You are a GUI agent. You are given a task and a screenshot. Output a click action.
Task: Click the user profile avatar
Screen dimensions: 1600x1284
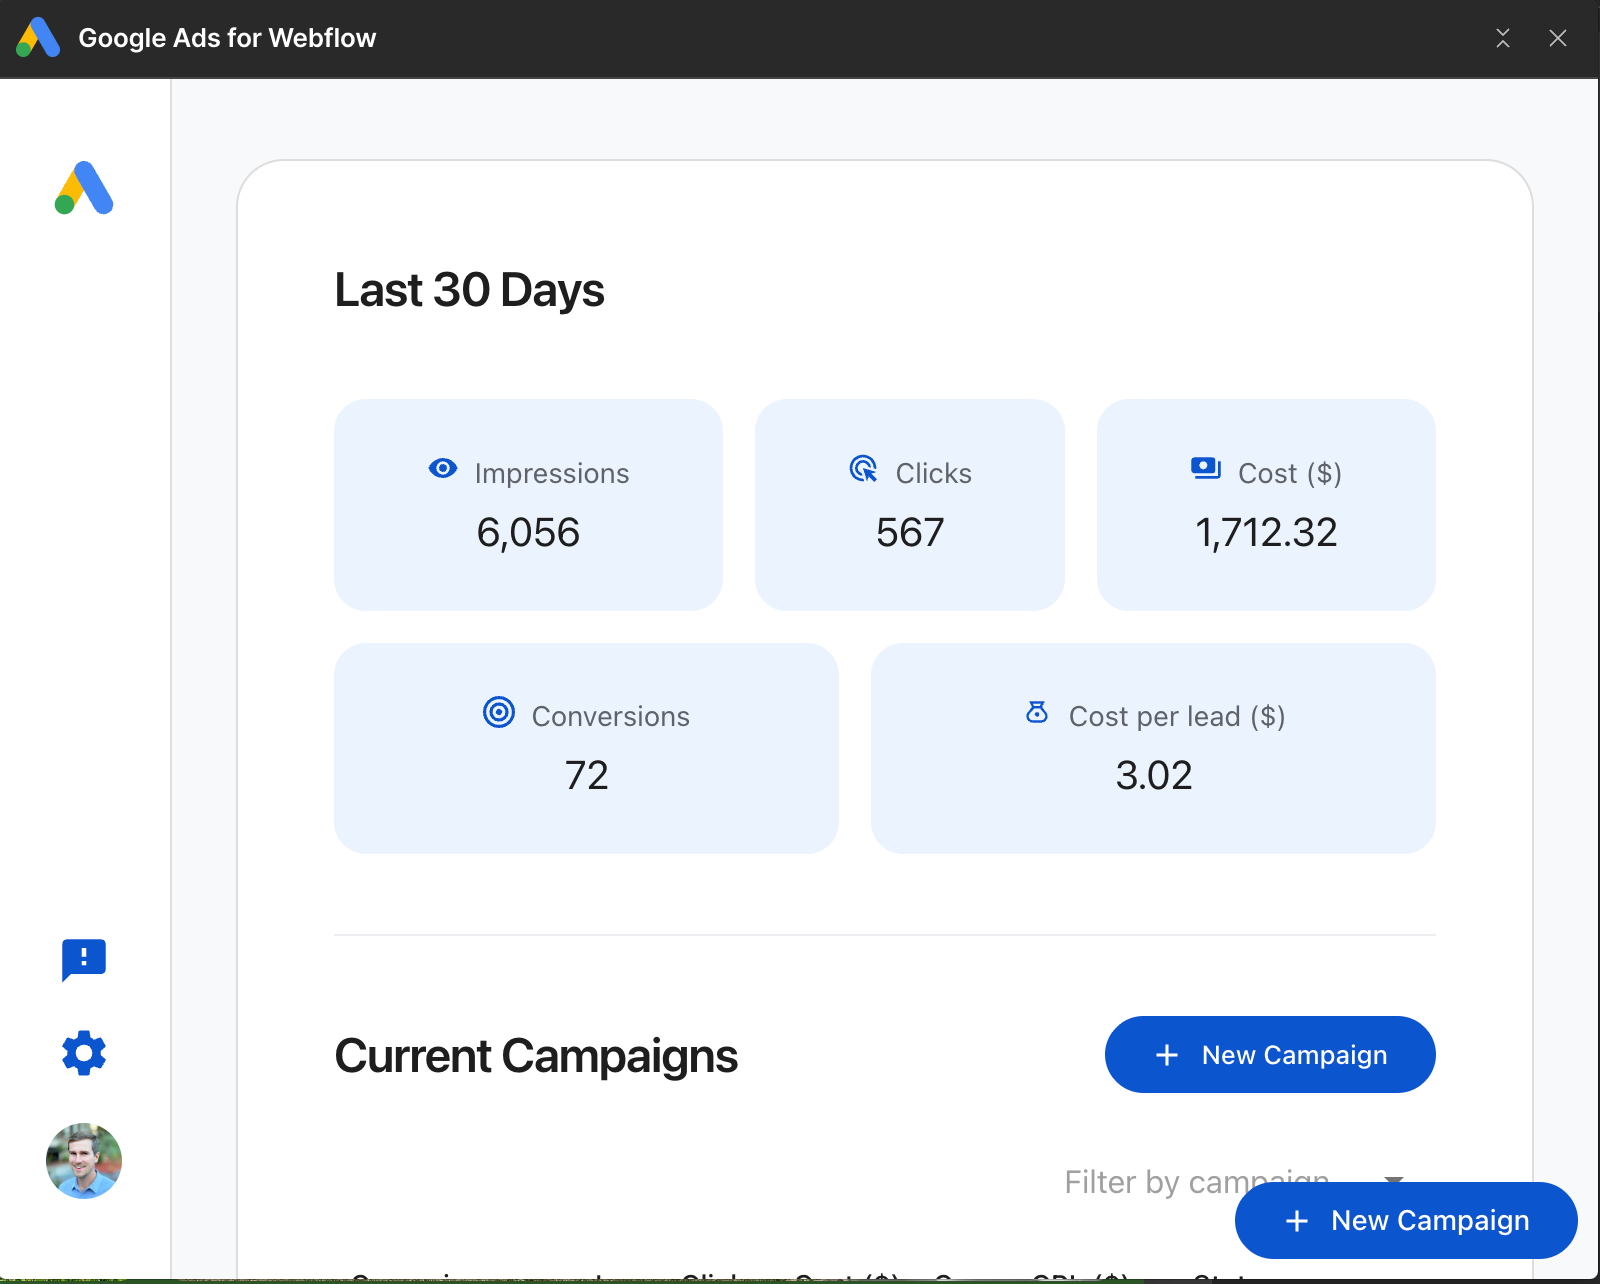tap(84, 1161)
